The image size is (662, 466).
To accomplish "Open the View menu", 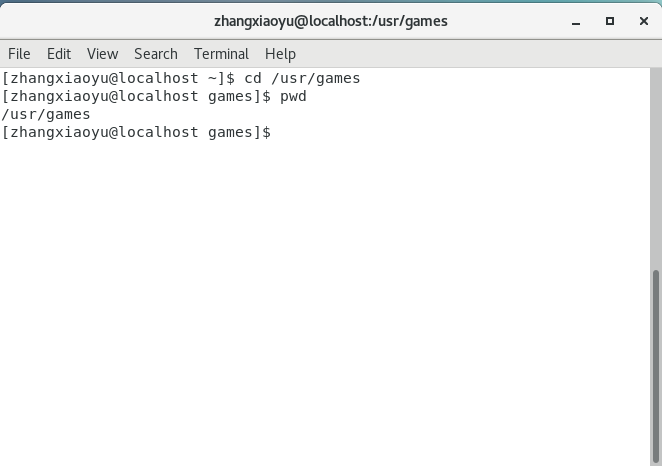I will 102,54.
